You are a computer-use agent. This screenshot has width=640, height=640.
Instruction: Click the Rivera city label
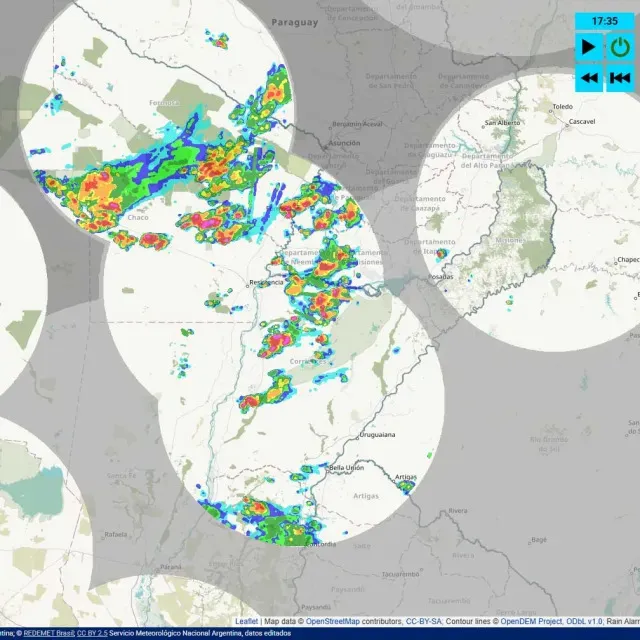coord(458,511)
